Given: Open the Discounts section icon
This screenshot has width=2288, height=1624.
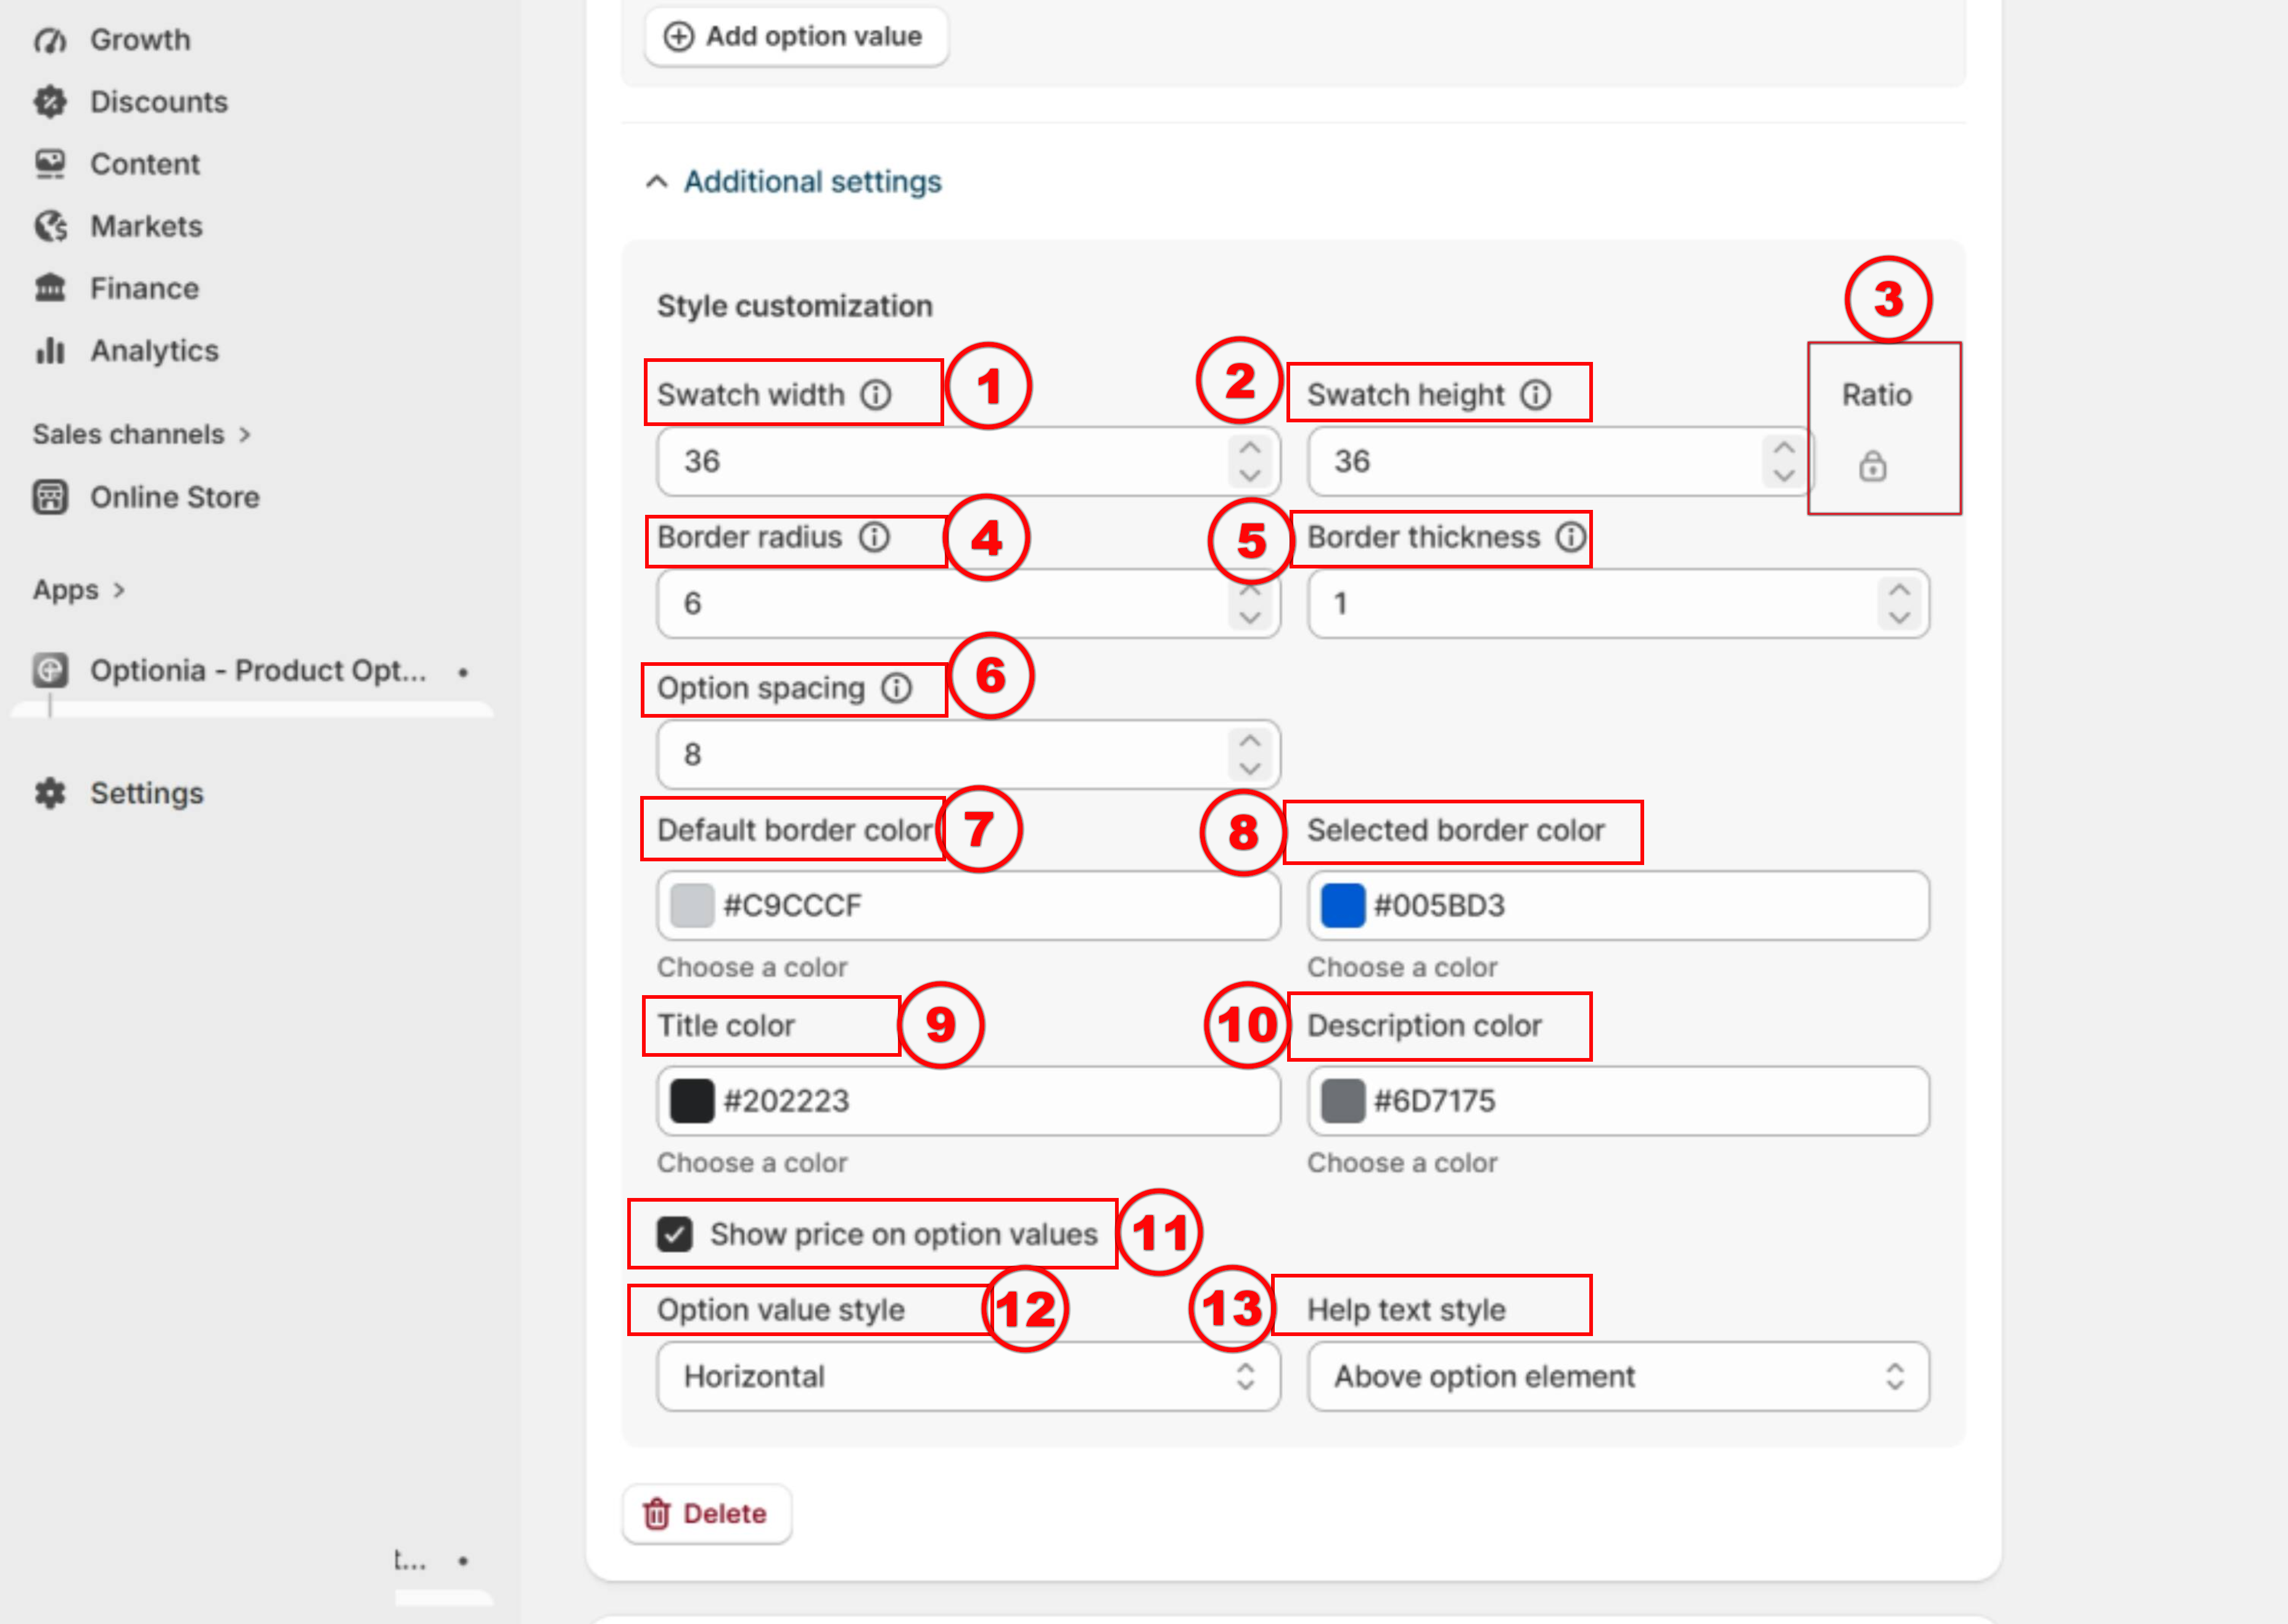Looking at the screenshot, I should tap(50, 102).
